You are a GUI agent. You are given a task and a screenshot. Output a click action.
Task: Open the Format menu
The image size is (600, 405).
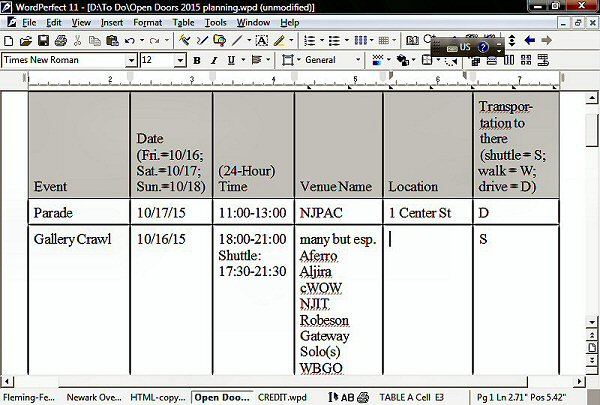click(x=147, y=23)
